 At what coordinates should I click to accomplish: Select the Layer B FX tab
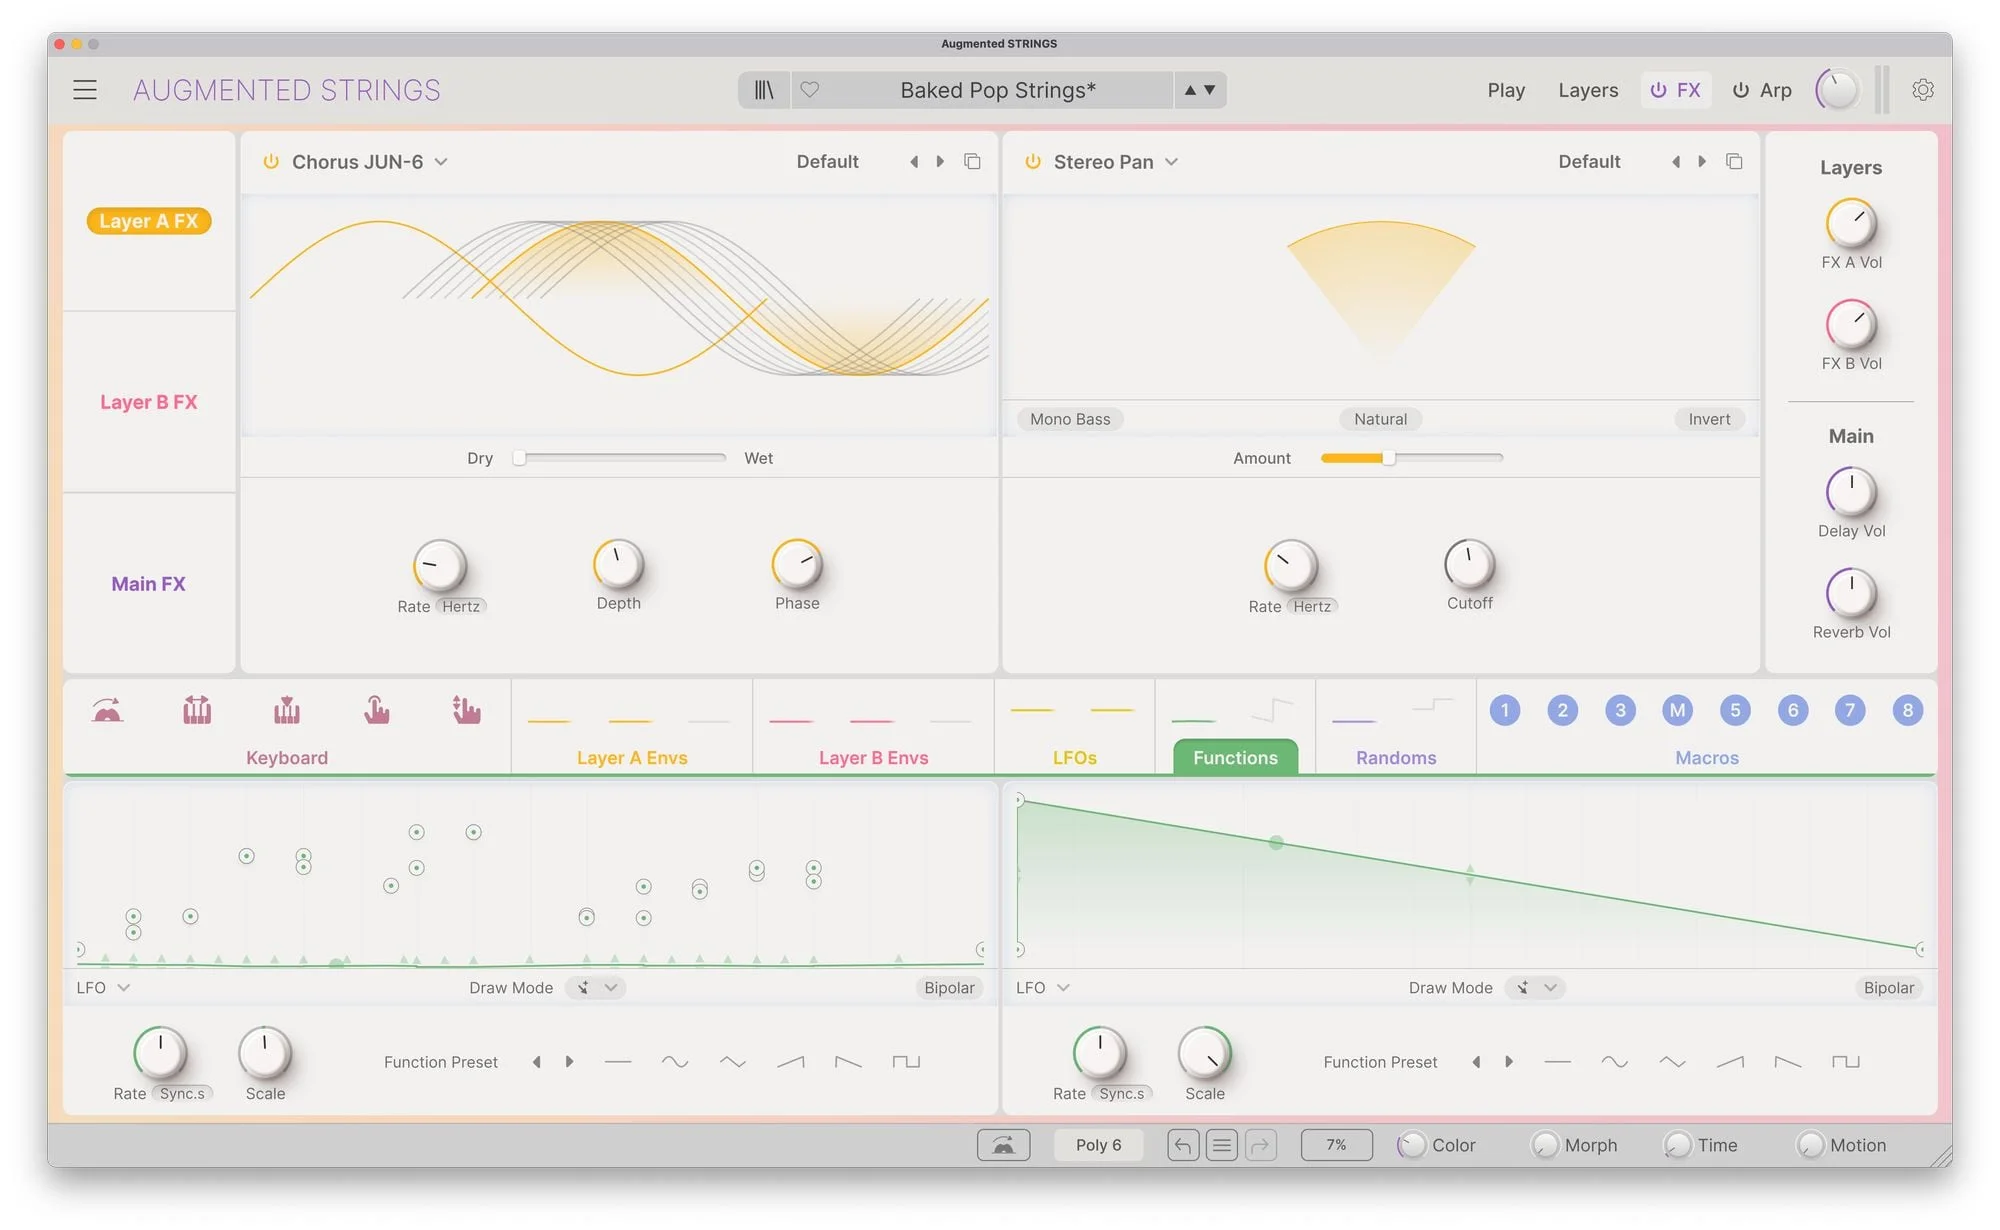click(149, 402)
